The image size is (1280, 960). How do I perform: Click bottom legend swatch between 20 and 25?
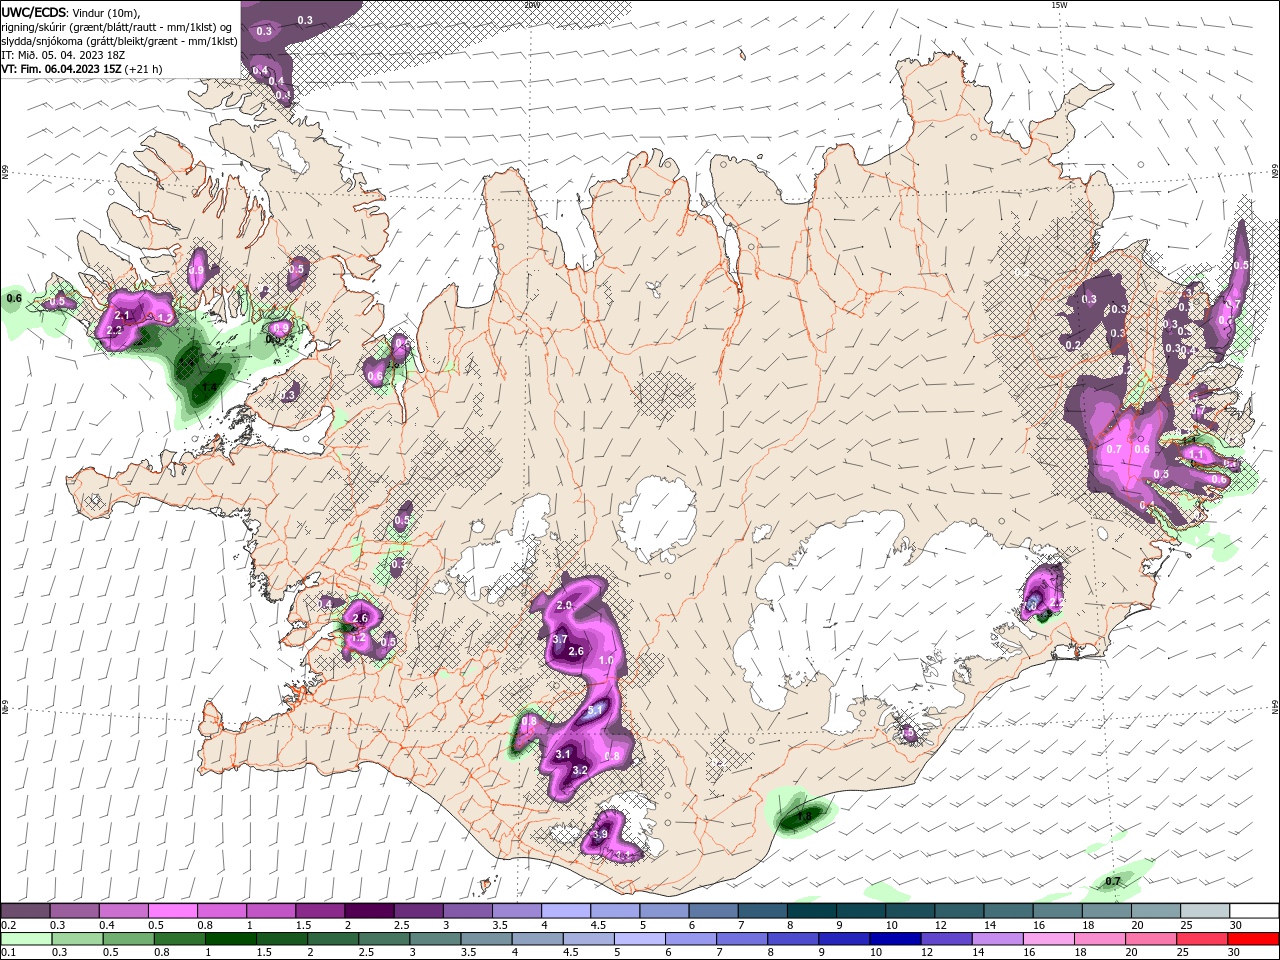1149,939
